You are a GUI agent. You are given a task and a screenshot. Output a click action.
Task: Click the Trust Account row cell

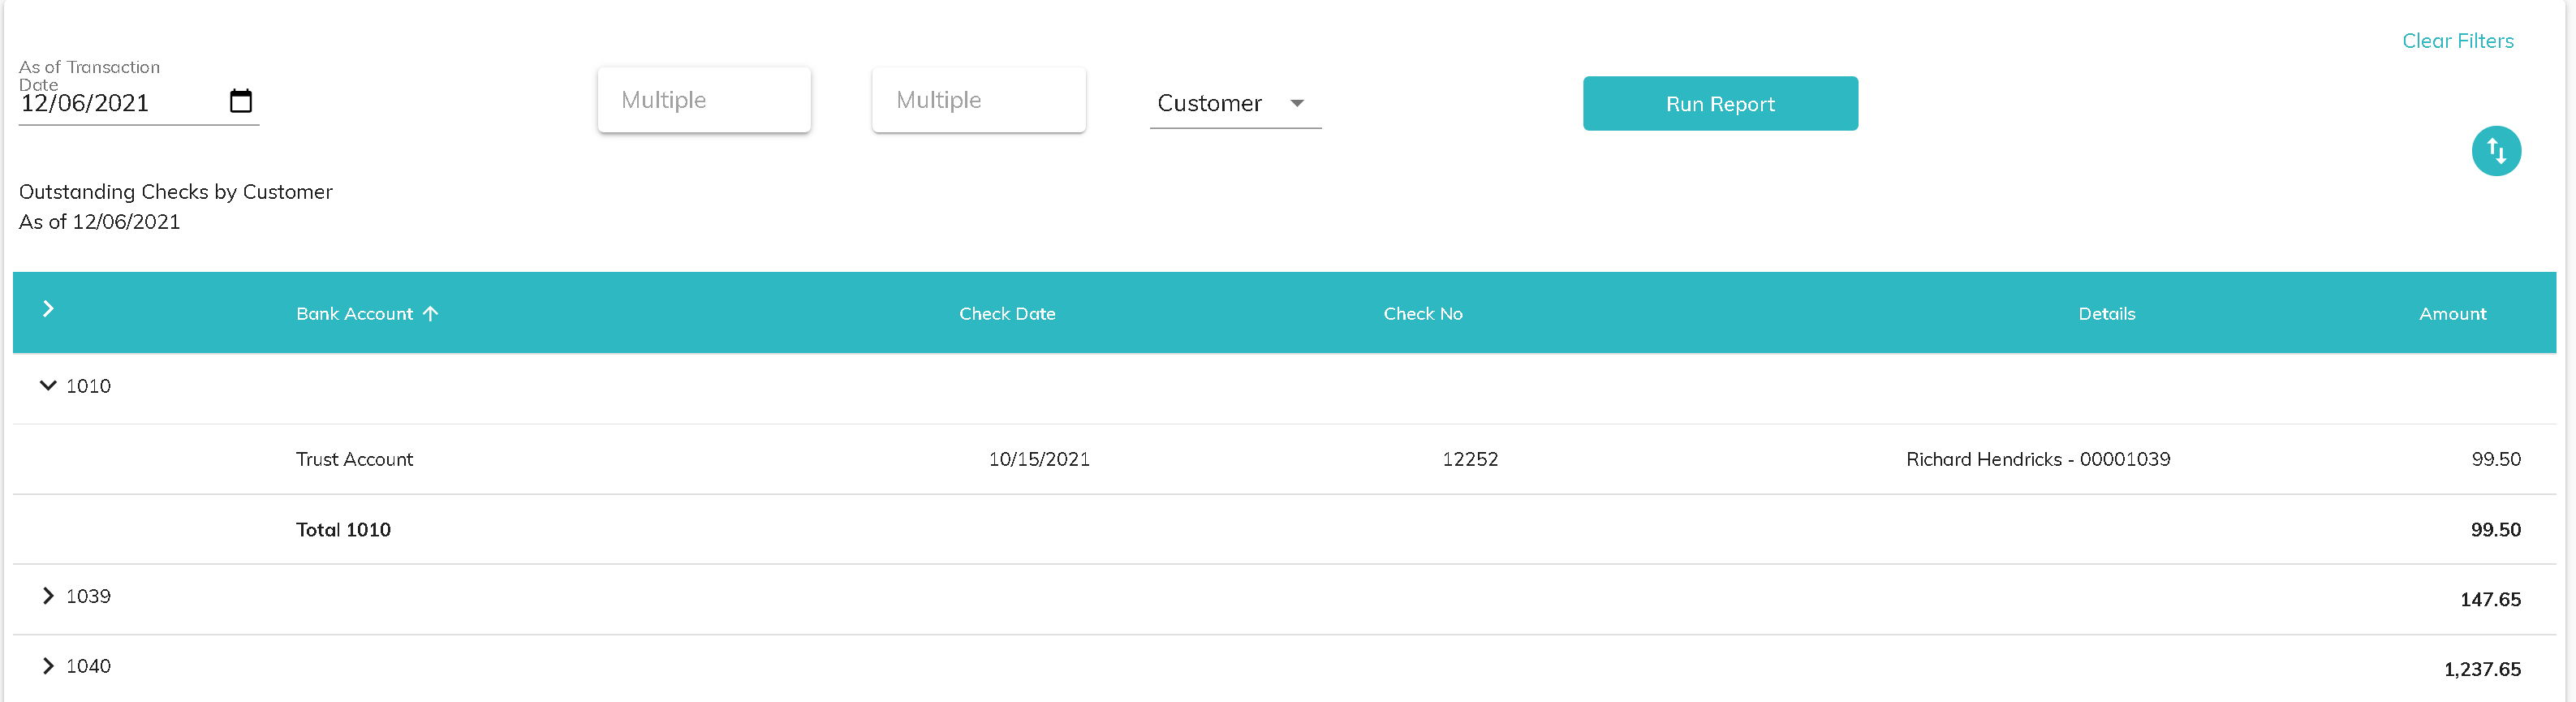click(x=354, y=459)
